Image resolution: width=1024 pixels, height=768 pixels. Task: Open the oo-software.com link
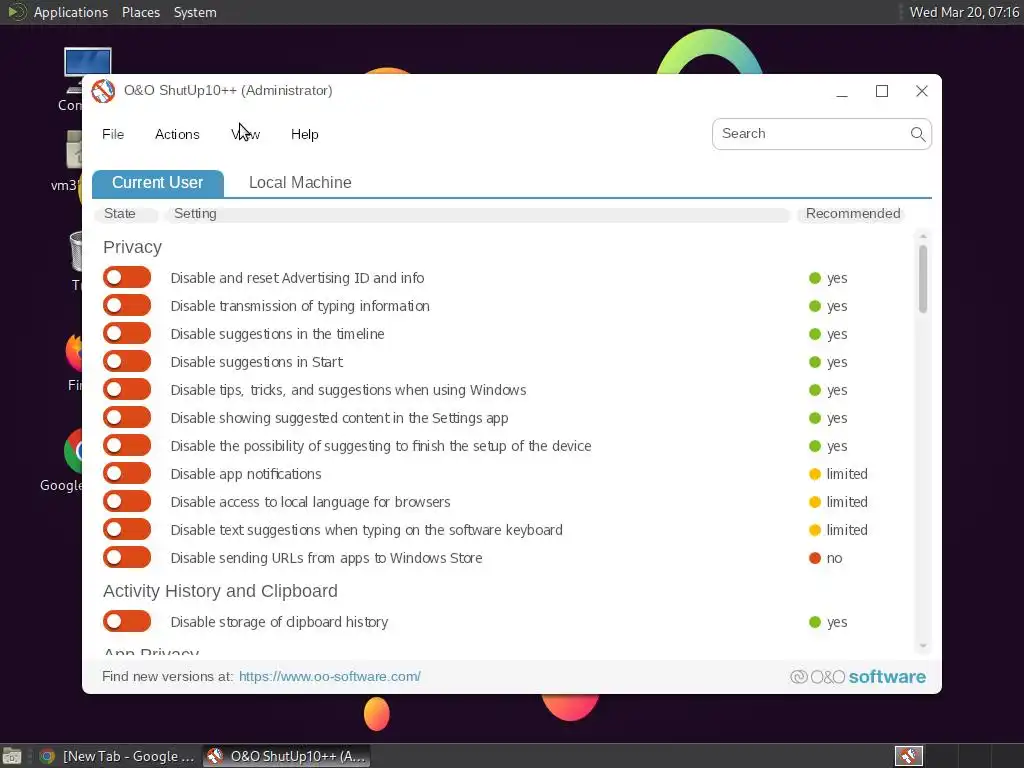(x=330, y=677)
